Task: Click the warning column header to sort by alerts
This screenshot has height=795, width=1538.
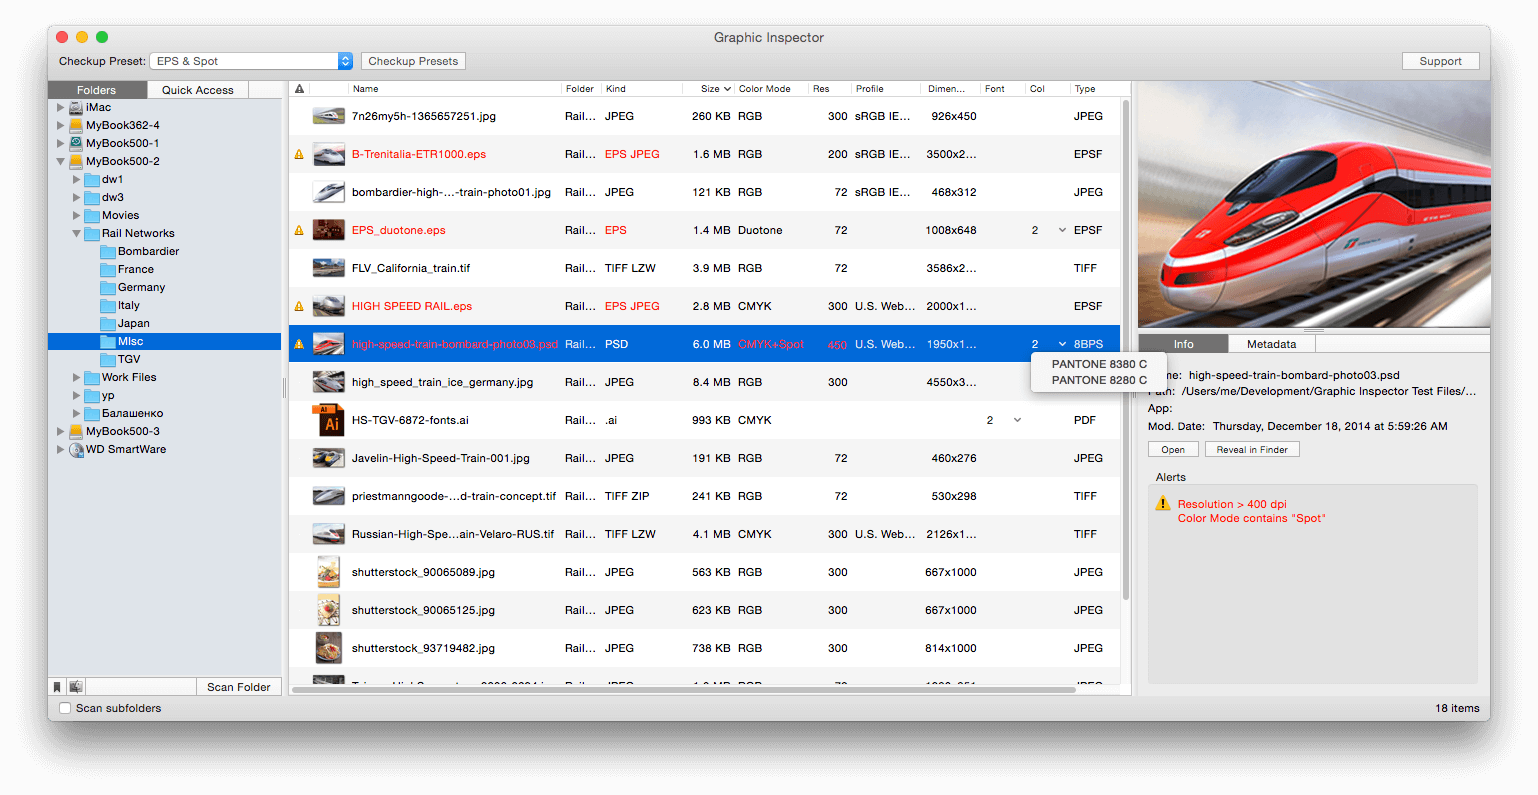Action: coord(299,89)
